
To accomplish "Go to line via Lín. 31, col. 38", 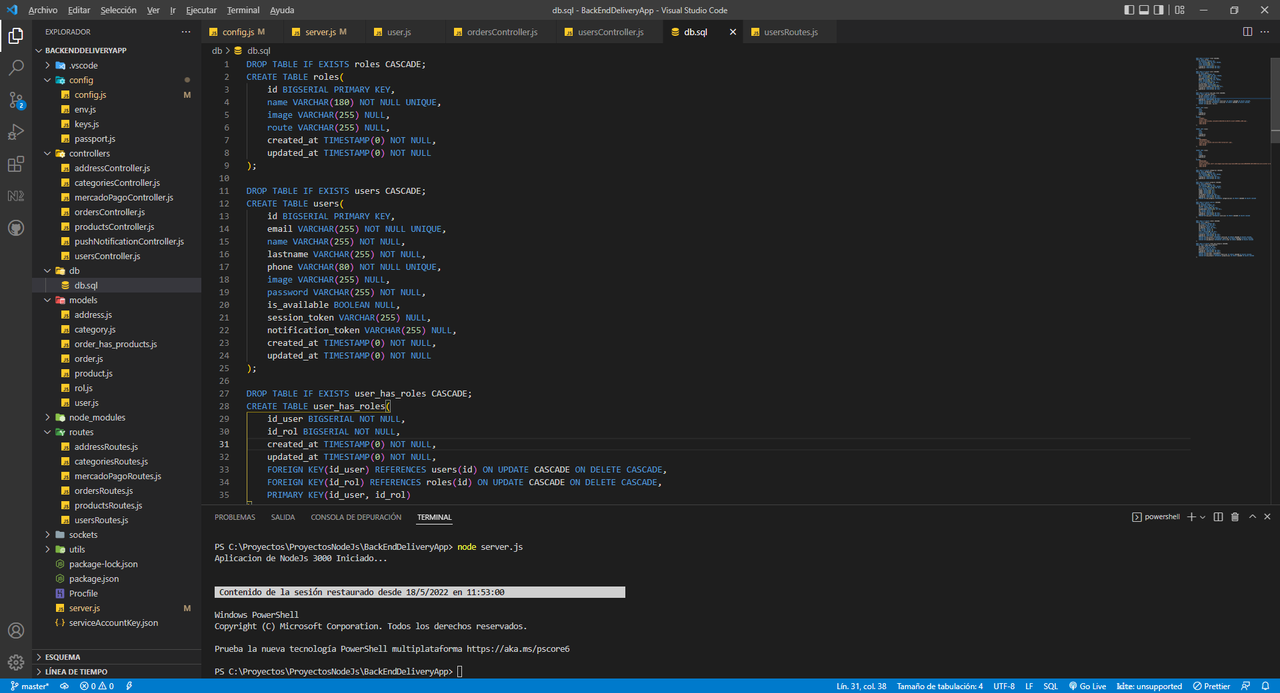I will (861, 686).
